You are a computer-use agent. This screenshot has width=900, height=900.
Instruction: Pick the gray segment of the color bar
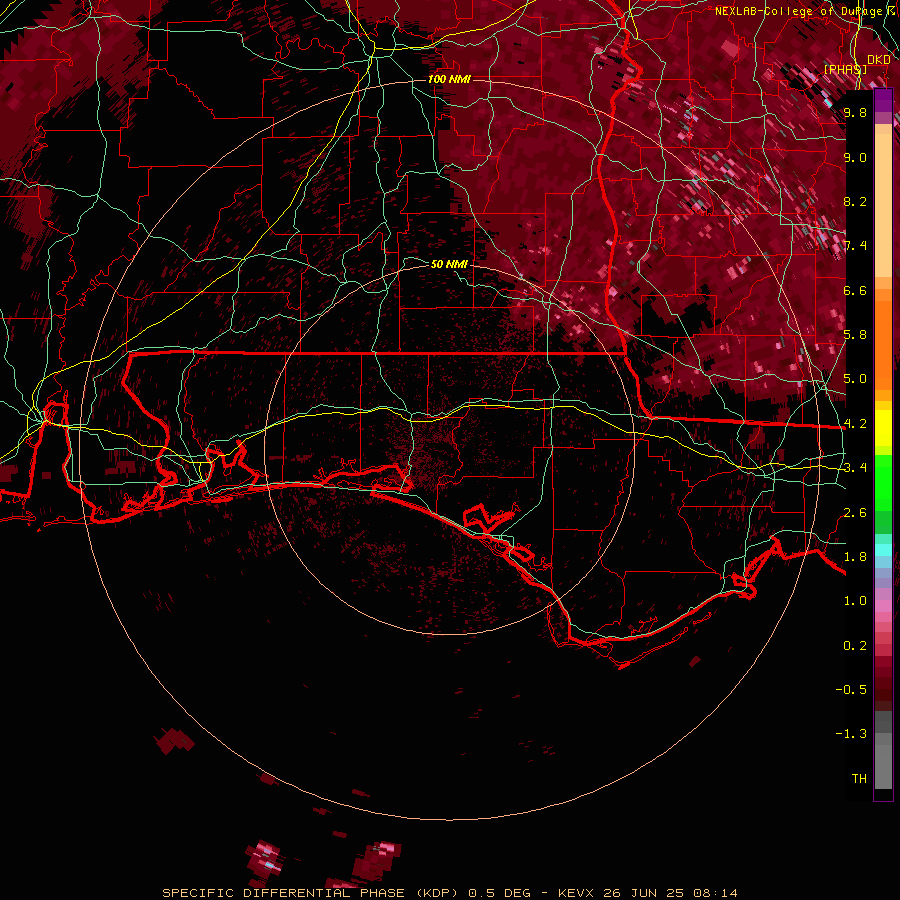click(883, 752)
